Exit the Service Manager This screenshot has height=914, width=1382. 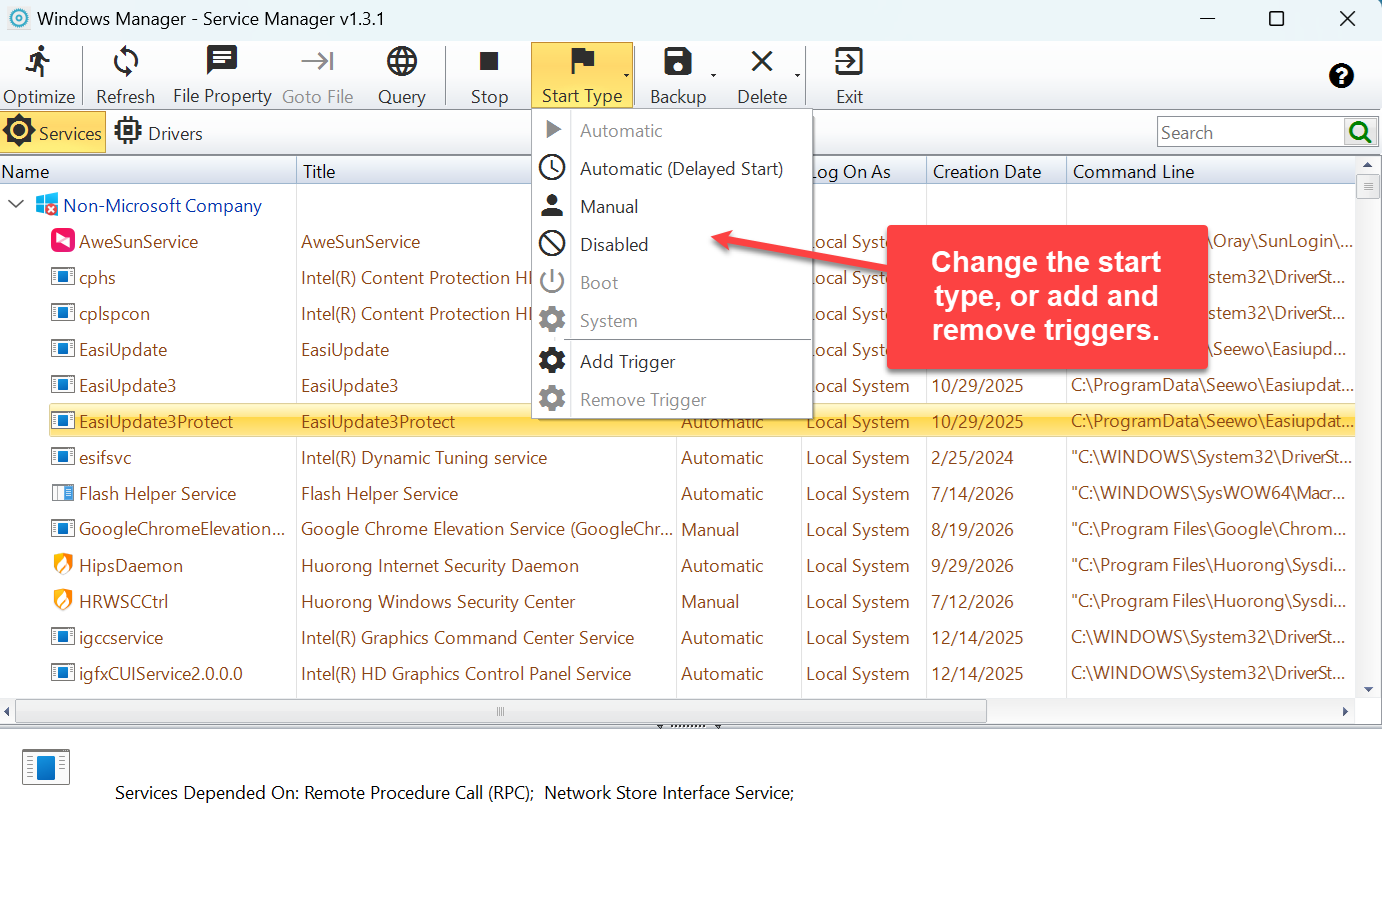849,75
